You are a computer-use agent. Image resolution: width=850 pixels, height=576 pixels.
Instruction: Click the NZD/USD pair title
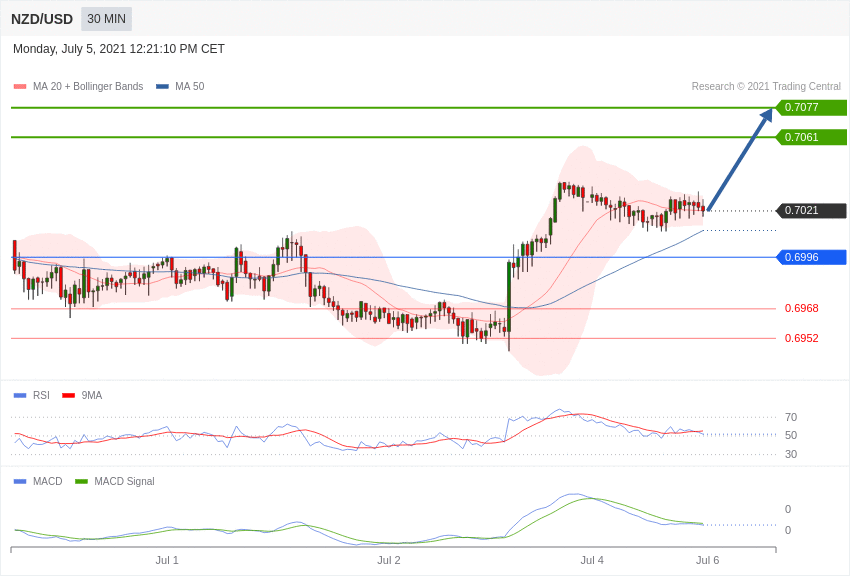(x=42, y=19)
